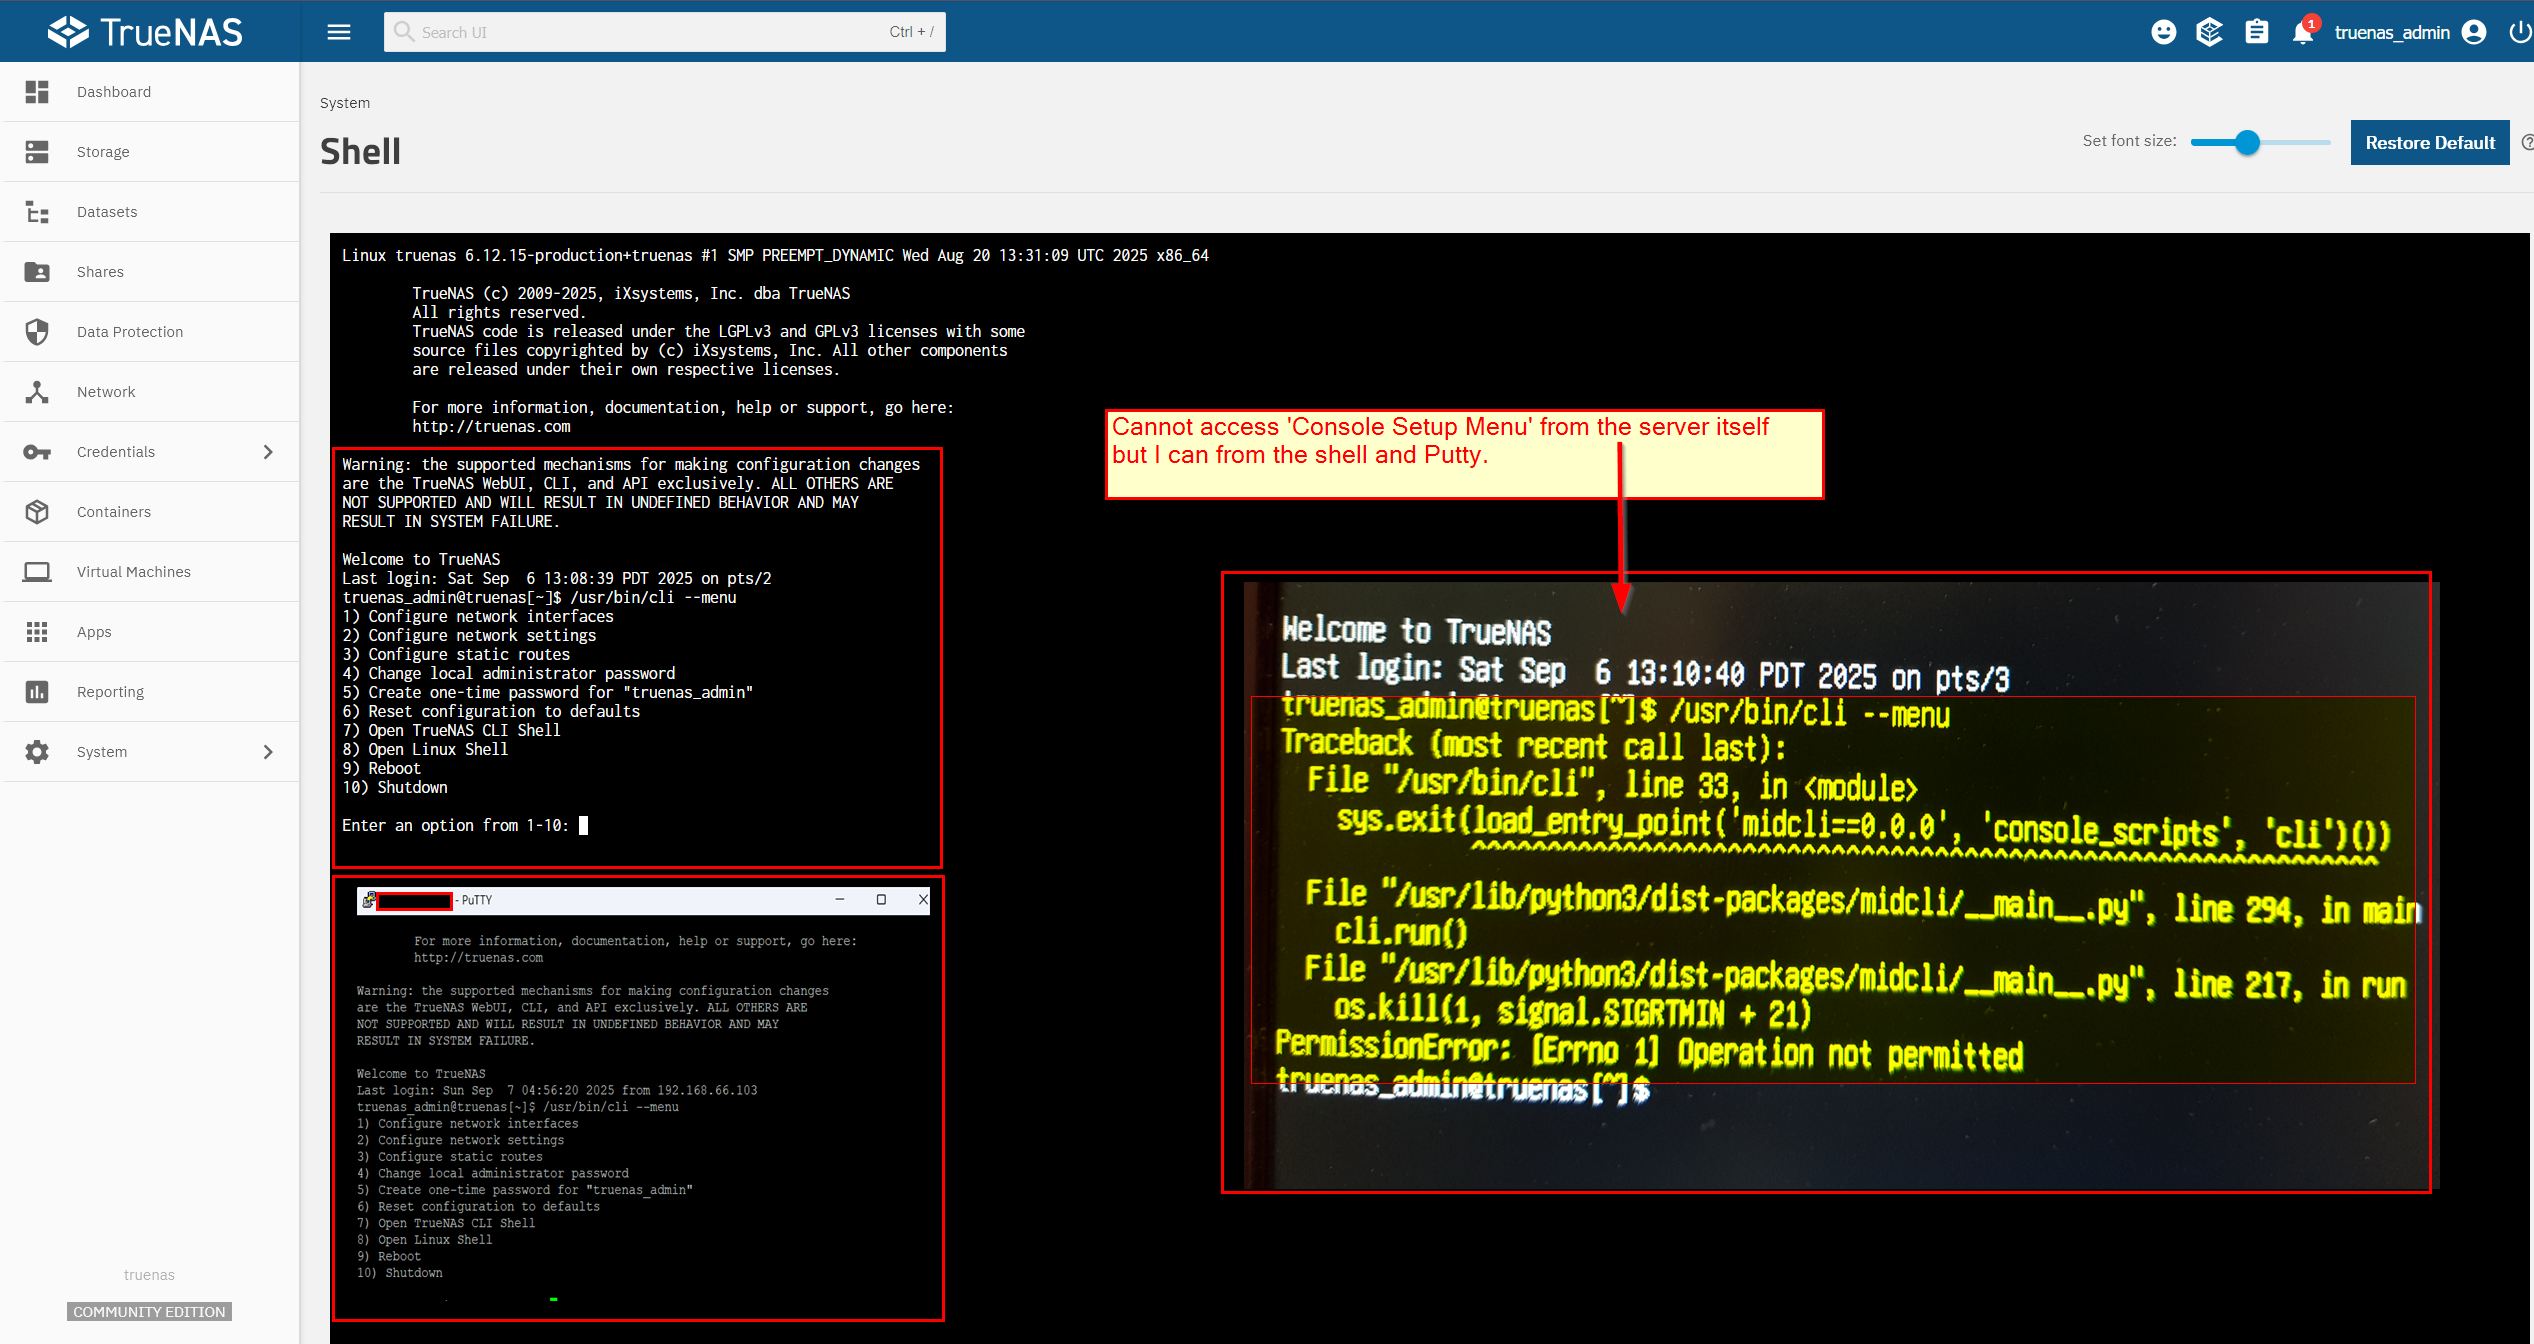
Task: Click the Dashboard sidebar icon
Action: 37,92
